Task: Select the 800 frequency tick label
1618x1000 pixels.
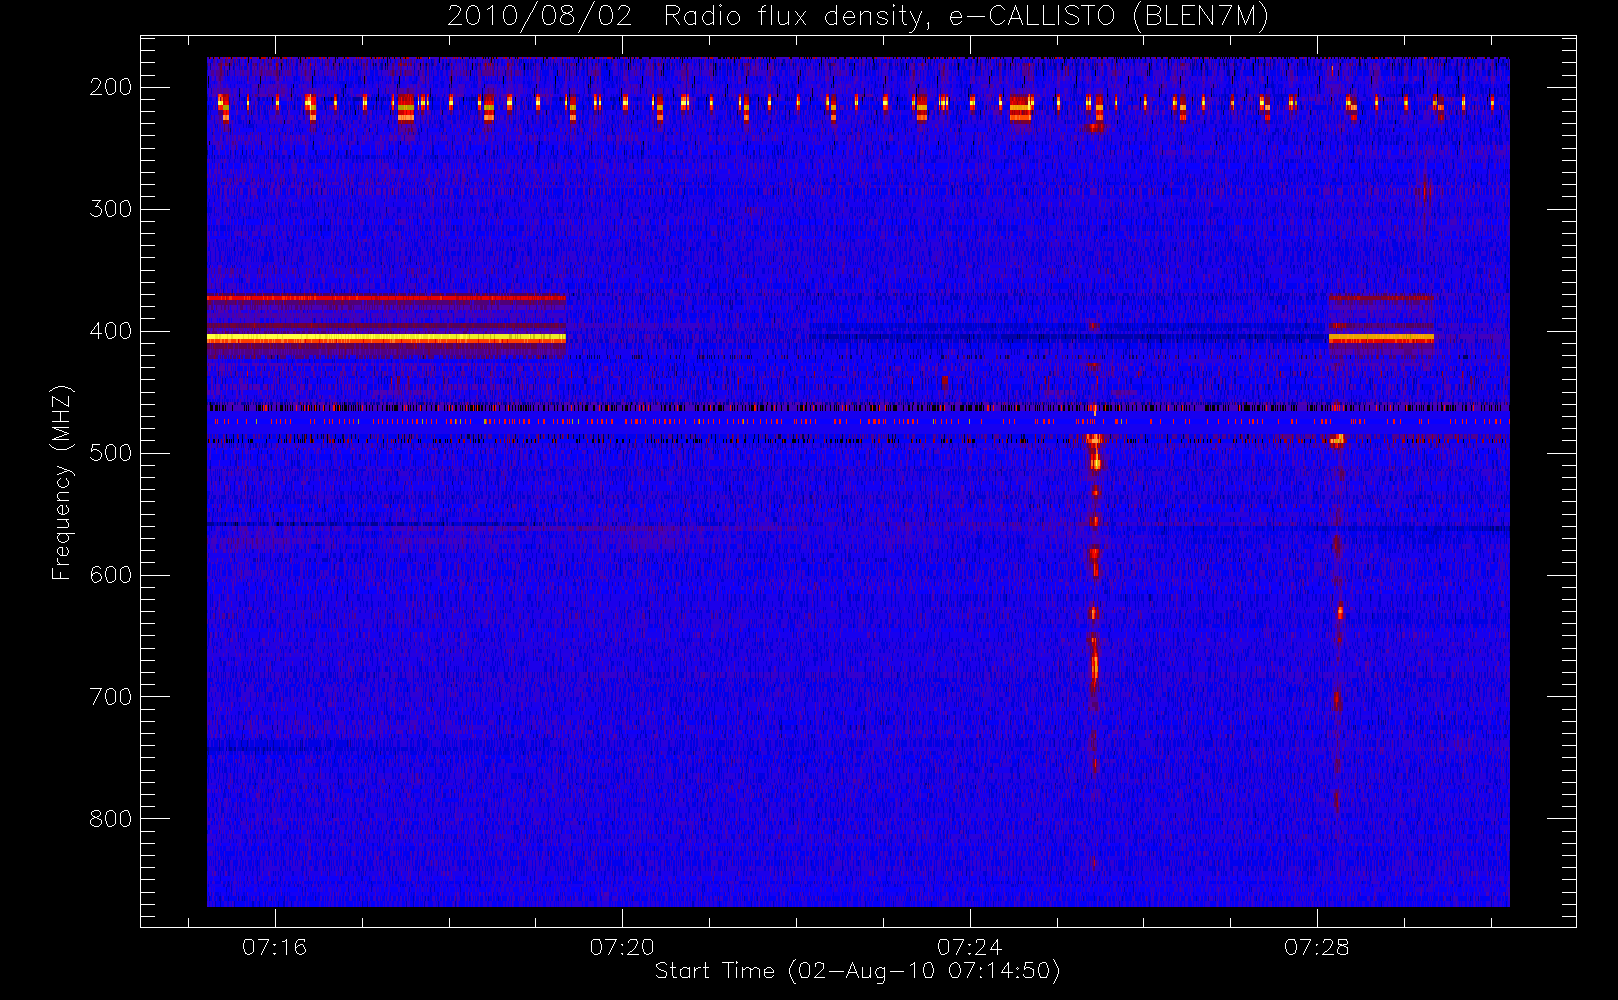Action: 111,819
